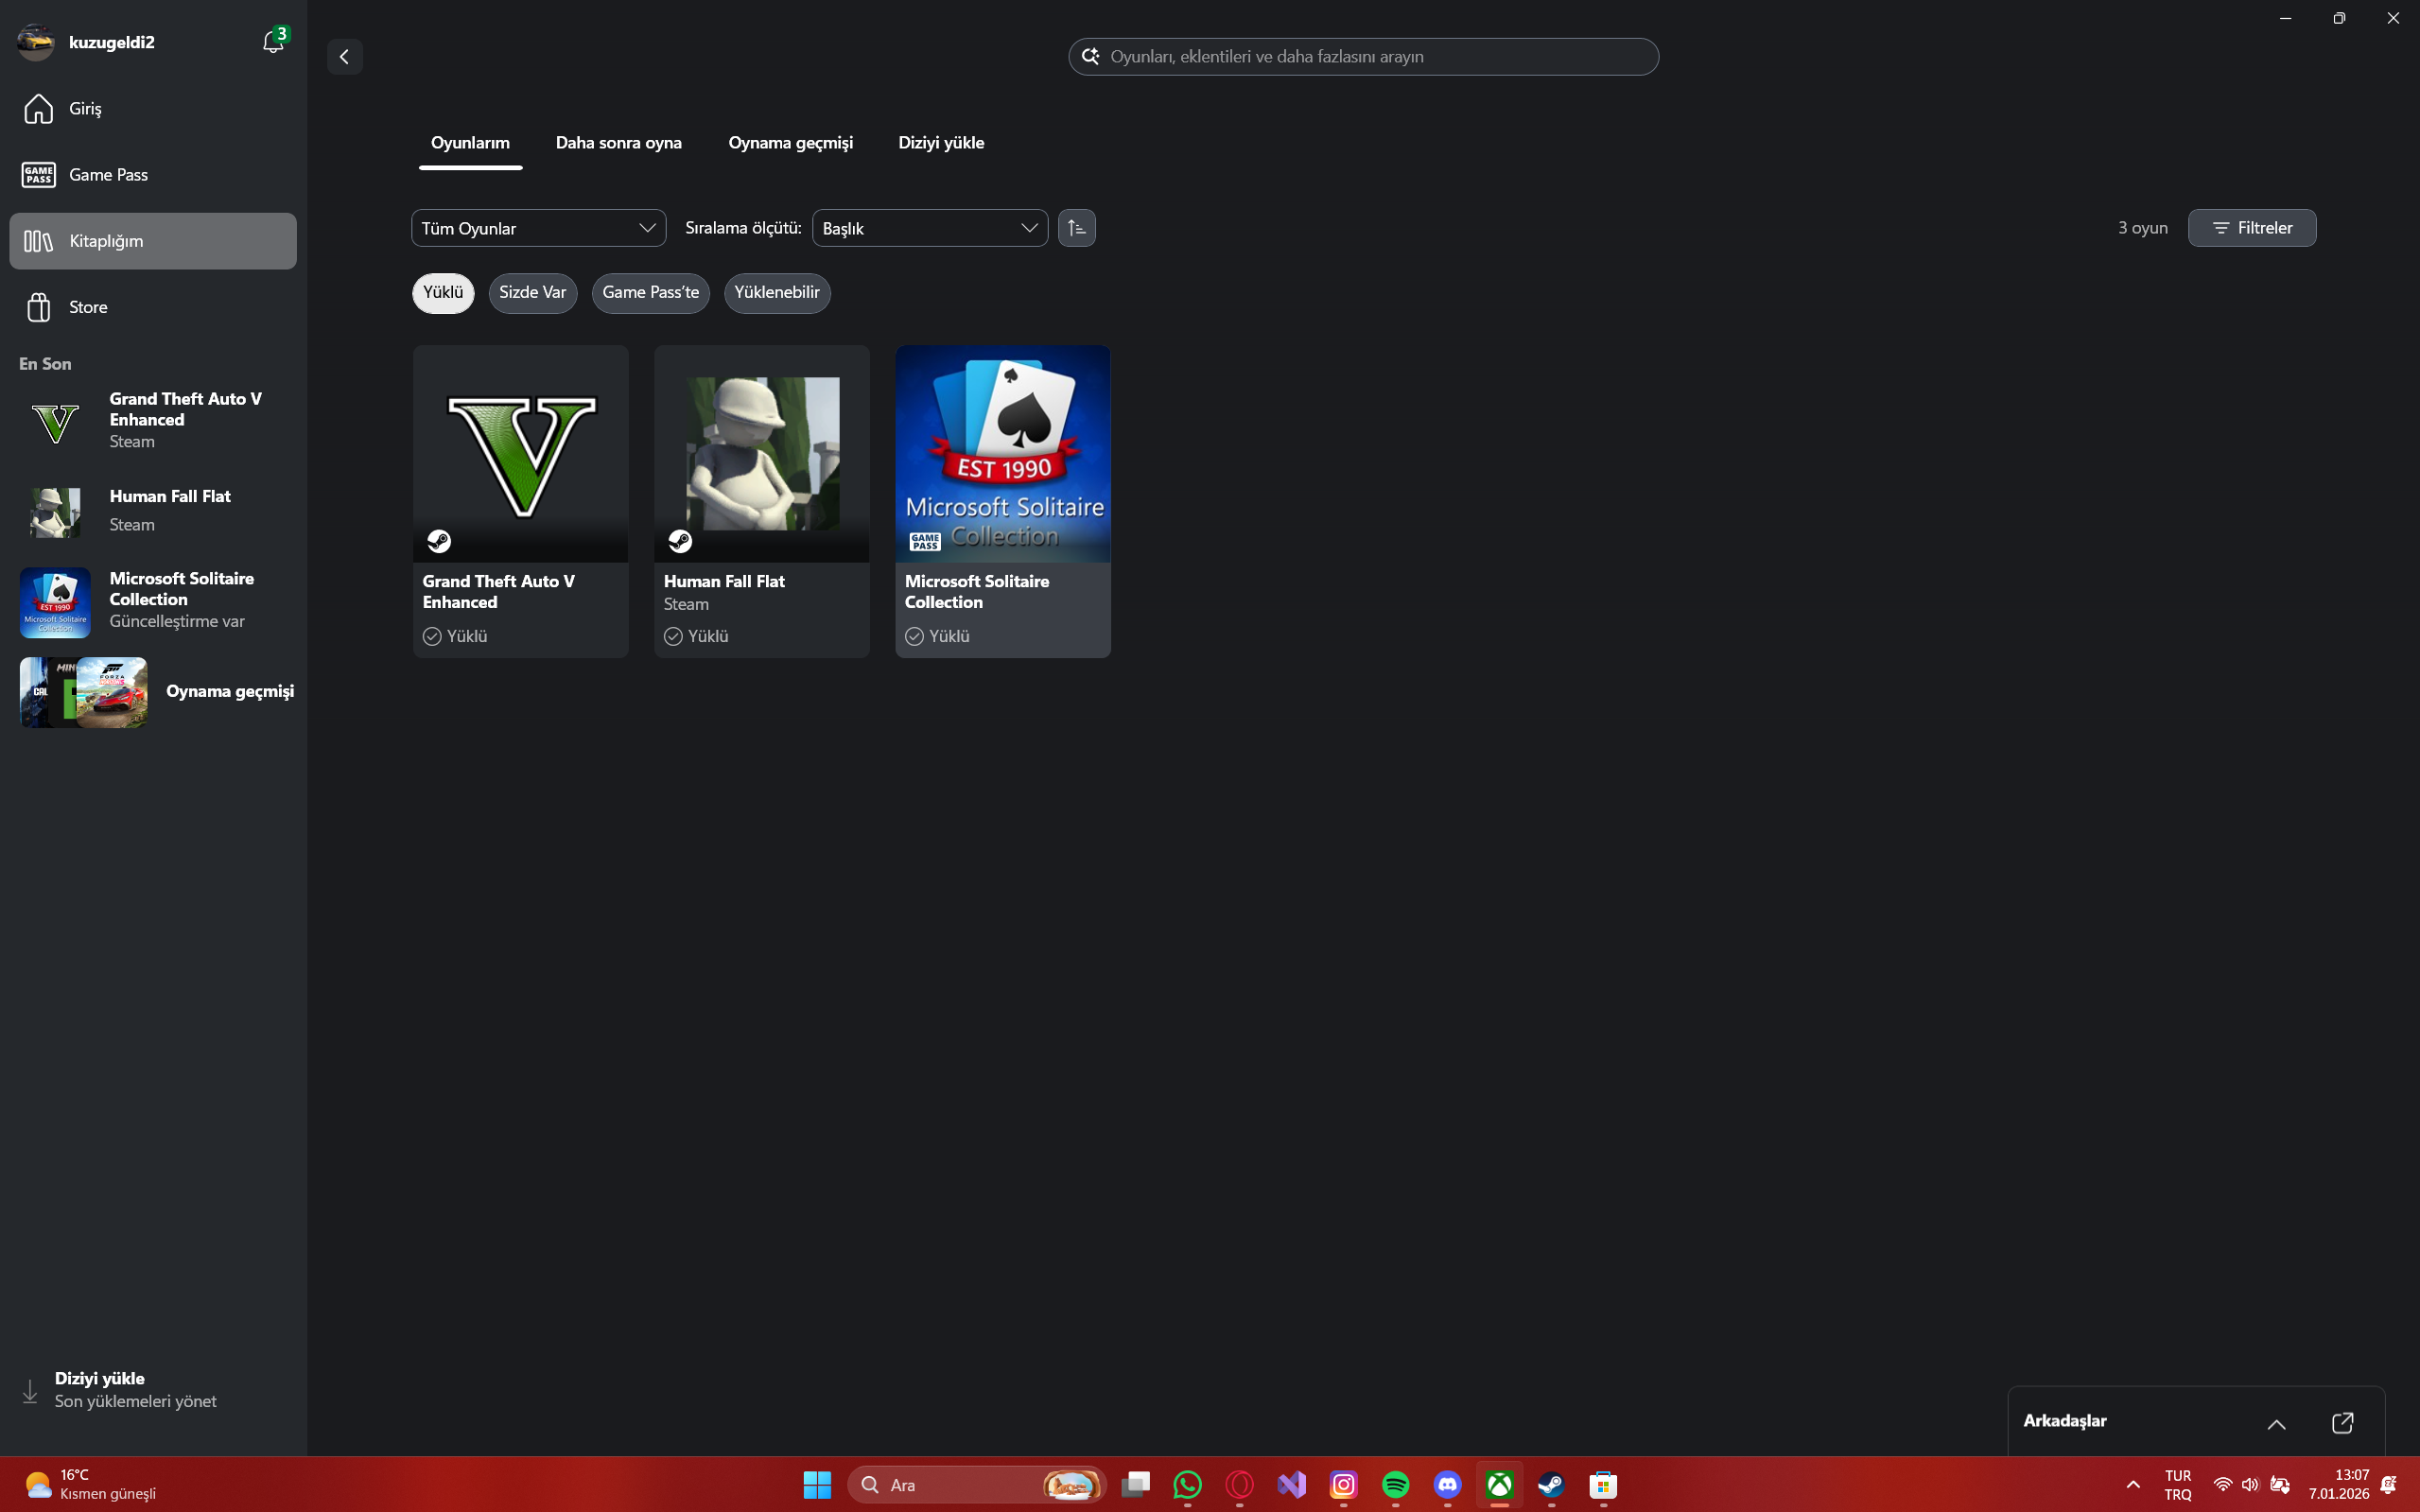Open the Human Fall Flat game card
2420x1512 pixels.
762,502
